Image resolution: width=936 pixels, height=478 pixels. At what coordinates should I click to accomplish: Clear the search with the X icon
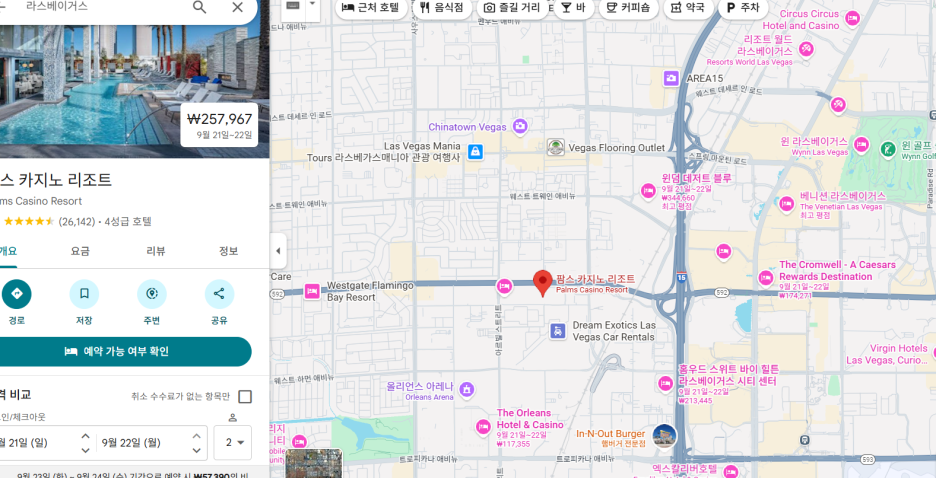click(238, 7)
